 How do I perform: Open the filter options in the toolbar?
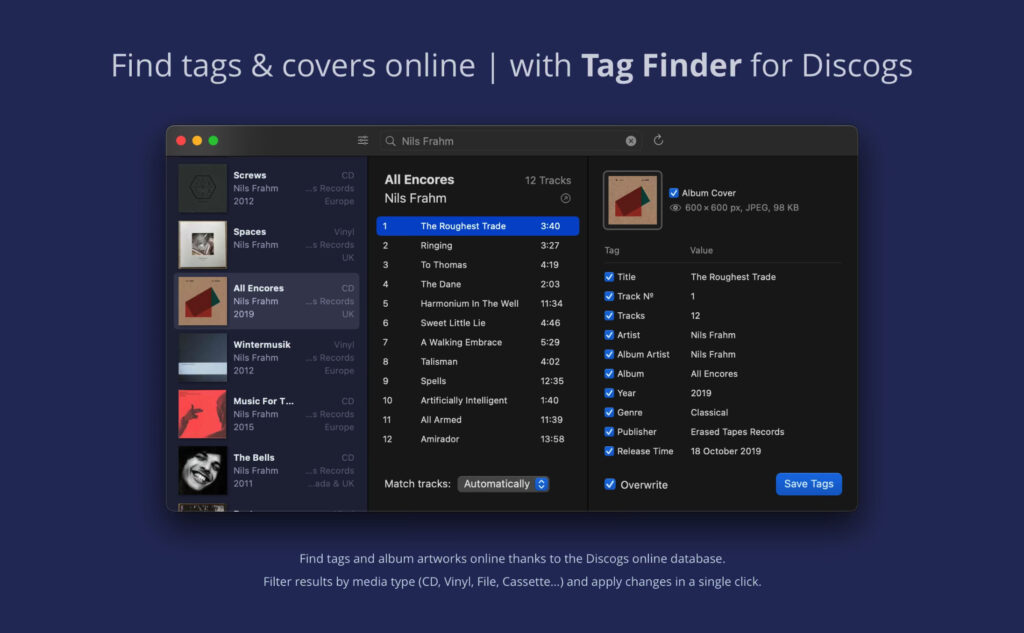pos(363,141)
